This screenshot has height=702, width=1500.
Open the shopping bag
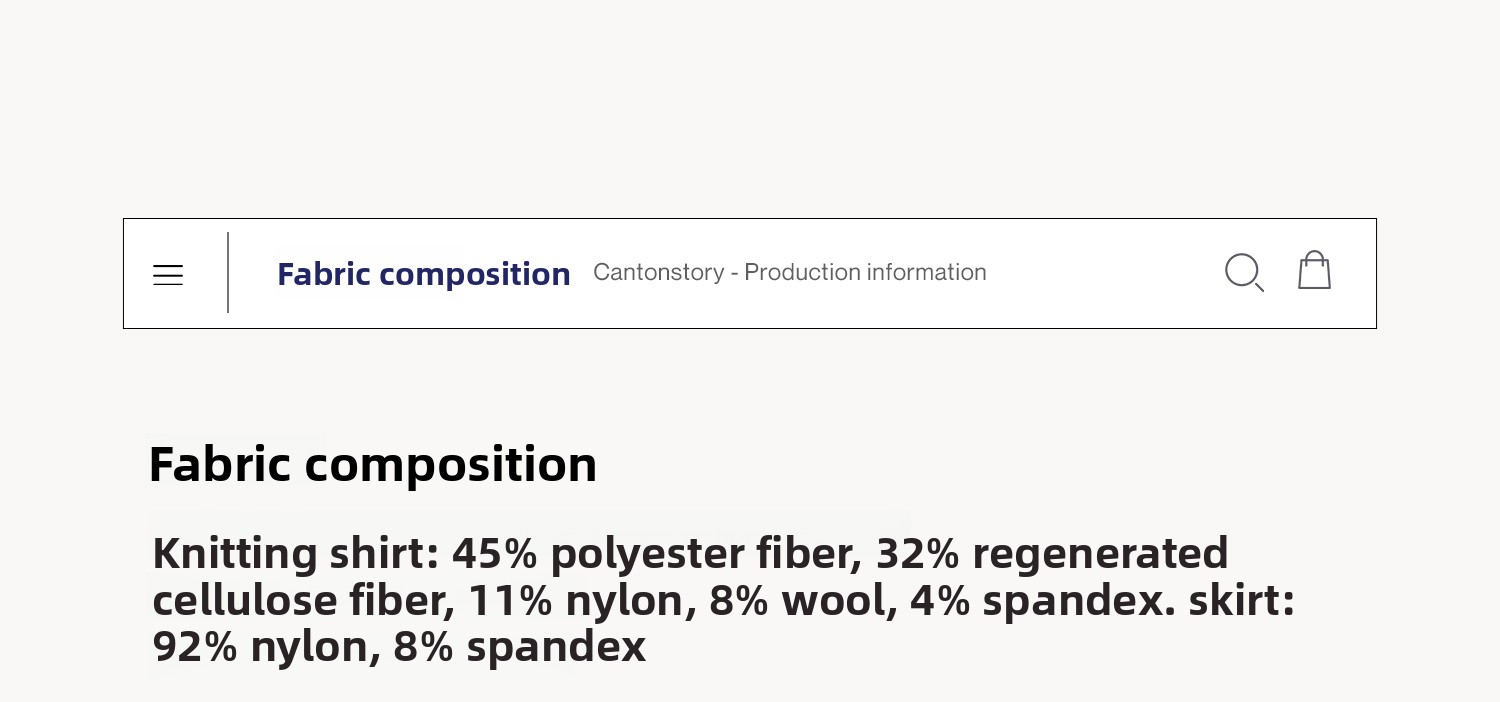(x=1314, y=271)
